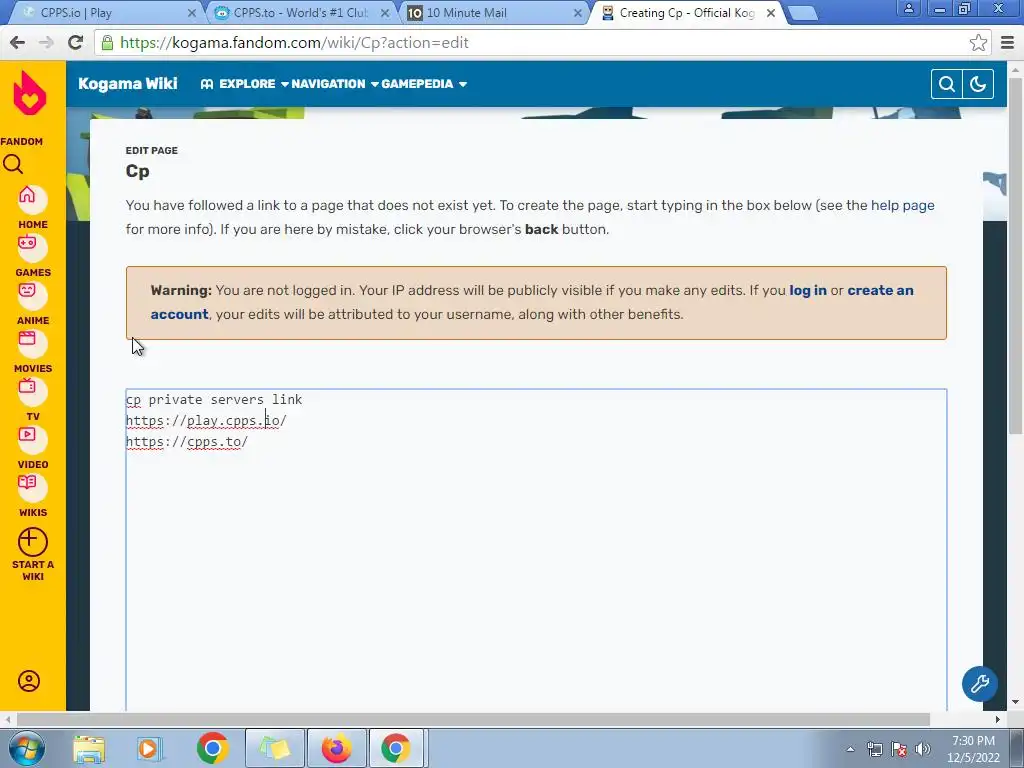The image size is (1024, 768).
Task: Click the active Chrome window taskbar icon
Action: 396,748
